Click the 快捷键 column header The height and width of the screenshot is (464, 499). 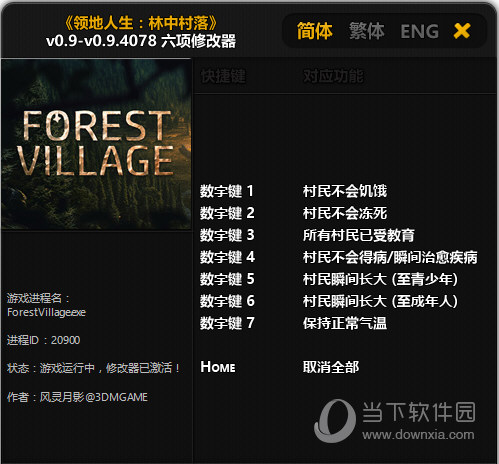click(x=223, y=76)
